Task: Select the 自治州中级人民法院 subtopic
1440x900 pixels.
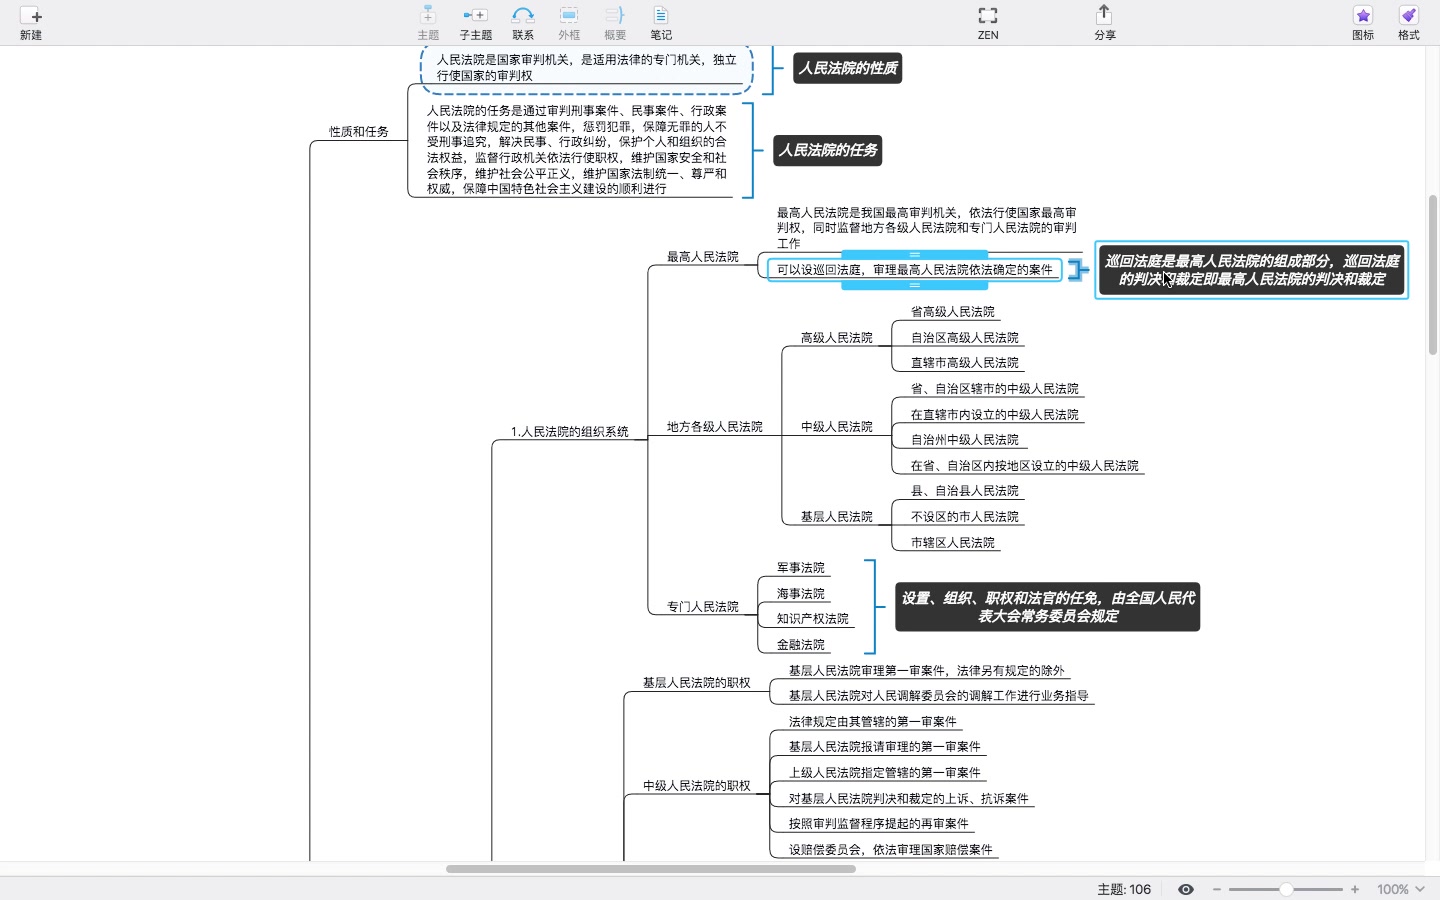Action: (x=965, y=440)
